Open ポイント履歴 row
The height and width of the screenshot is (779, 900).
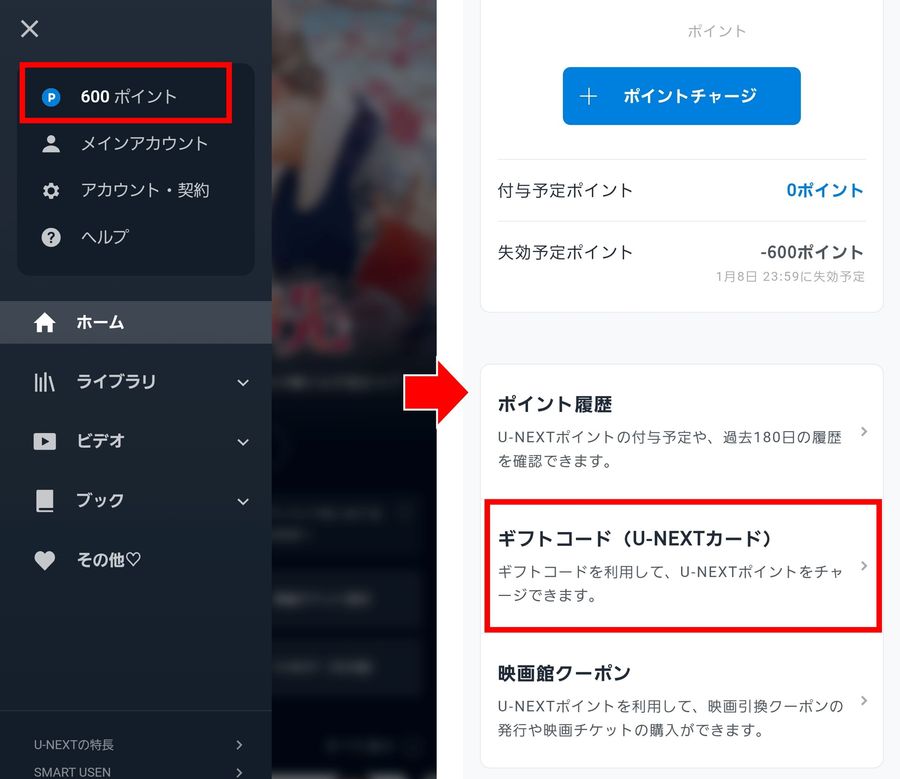681,432
